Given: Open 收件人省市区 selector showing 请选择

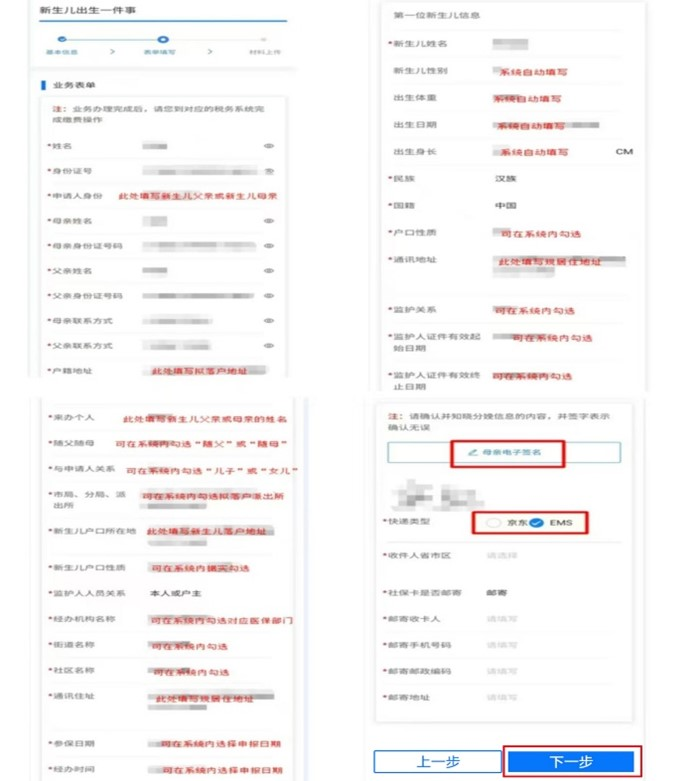Looking at the screenshot, I should pos(502,555).
